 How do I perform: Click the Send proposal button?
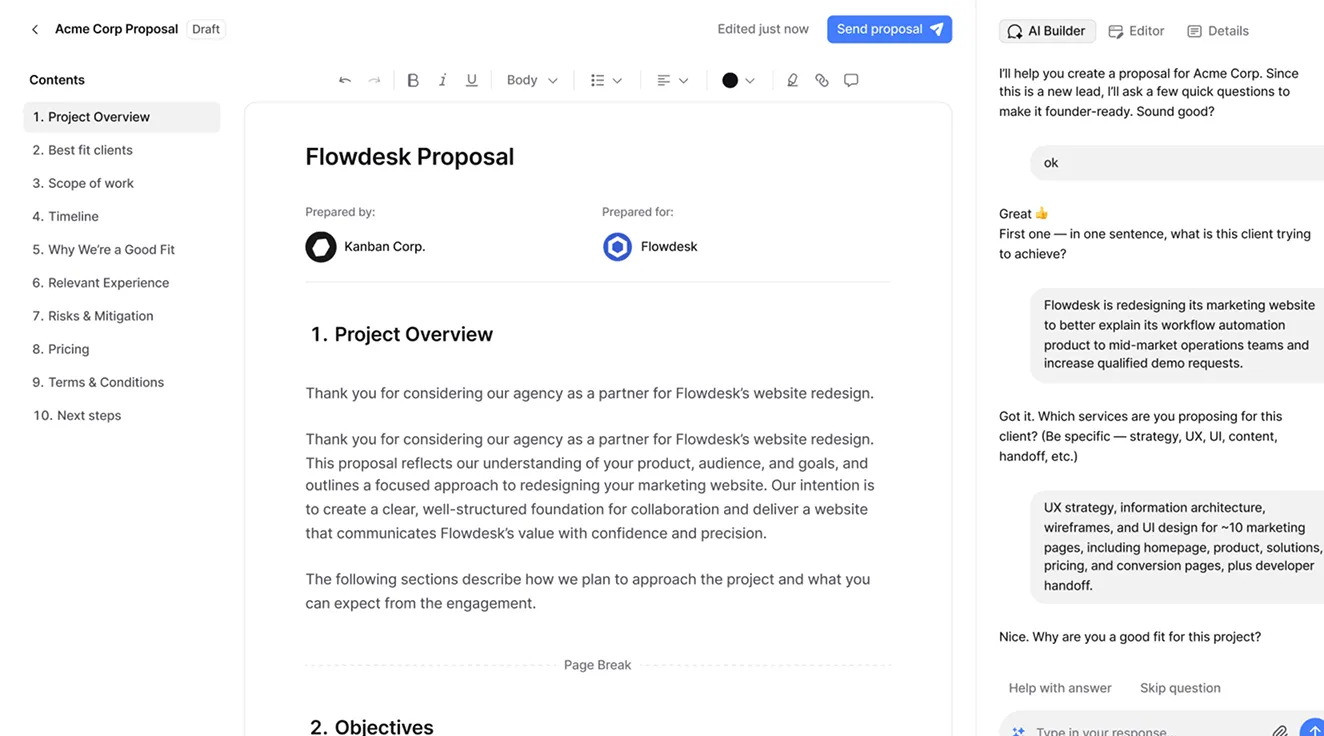click(x=889, y=29)
